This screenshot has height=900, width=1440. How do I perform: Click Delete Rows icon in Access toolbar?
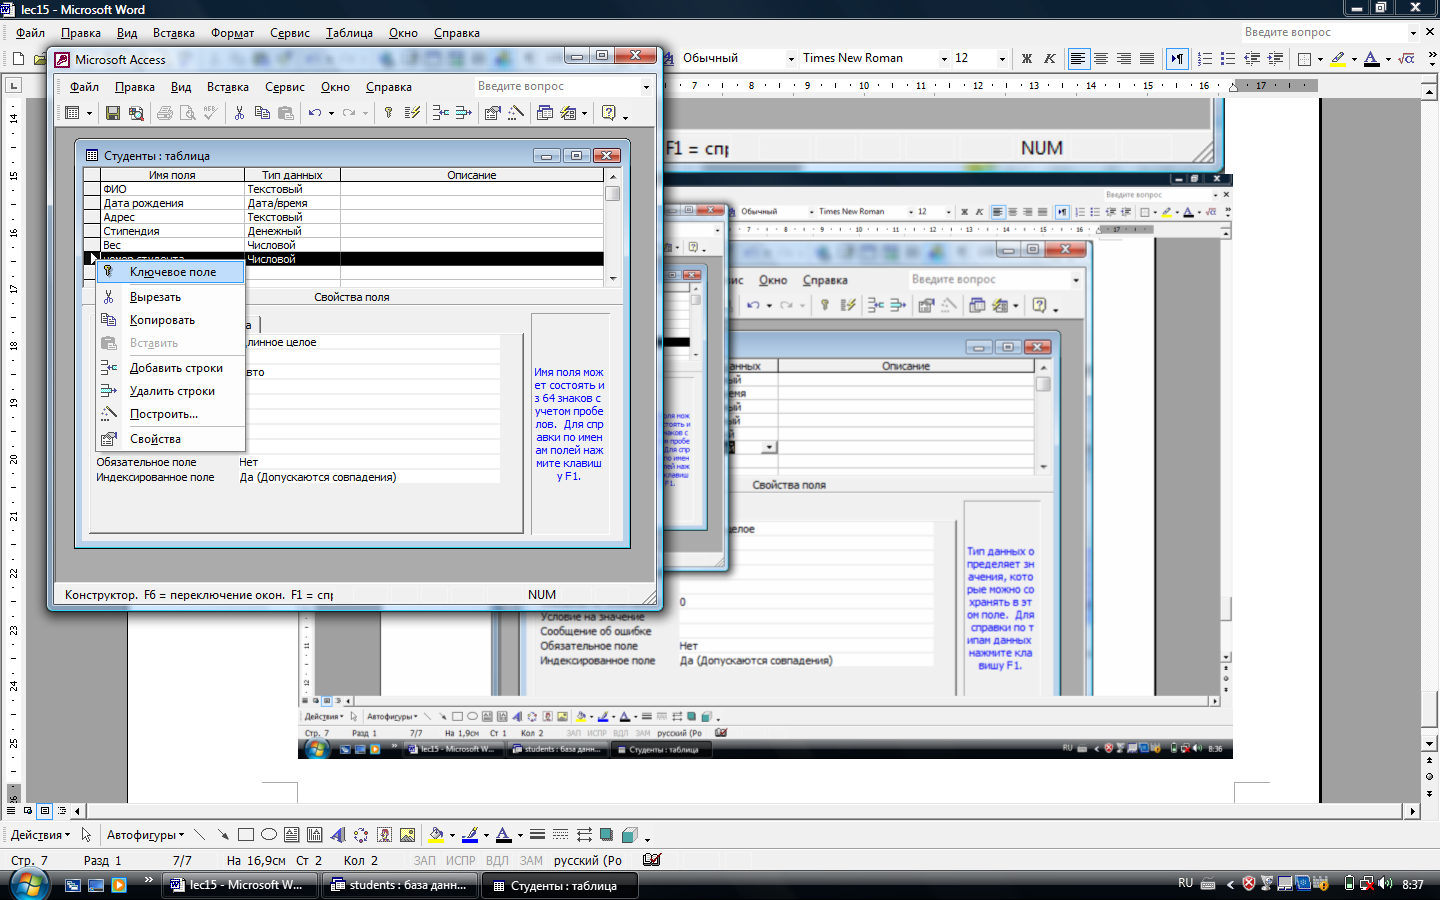click(x=464, y=113)
